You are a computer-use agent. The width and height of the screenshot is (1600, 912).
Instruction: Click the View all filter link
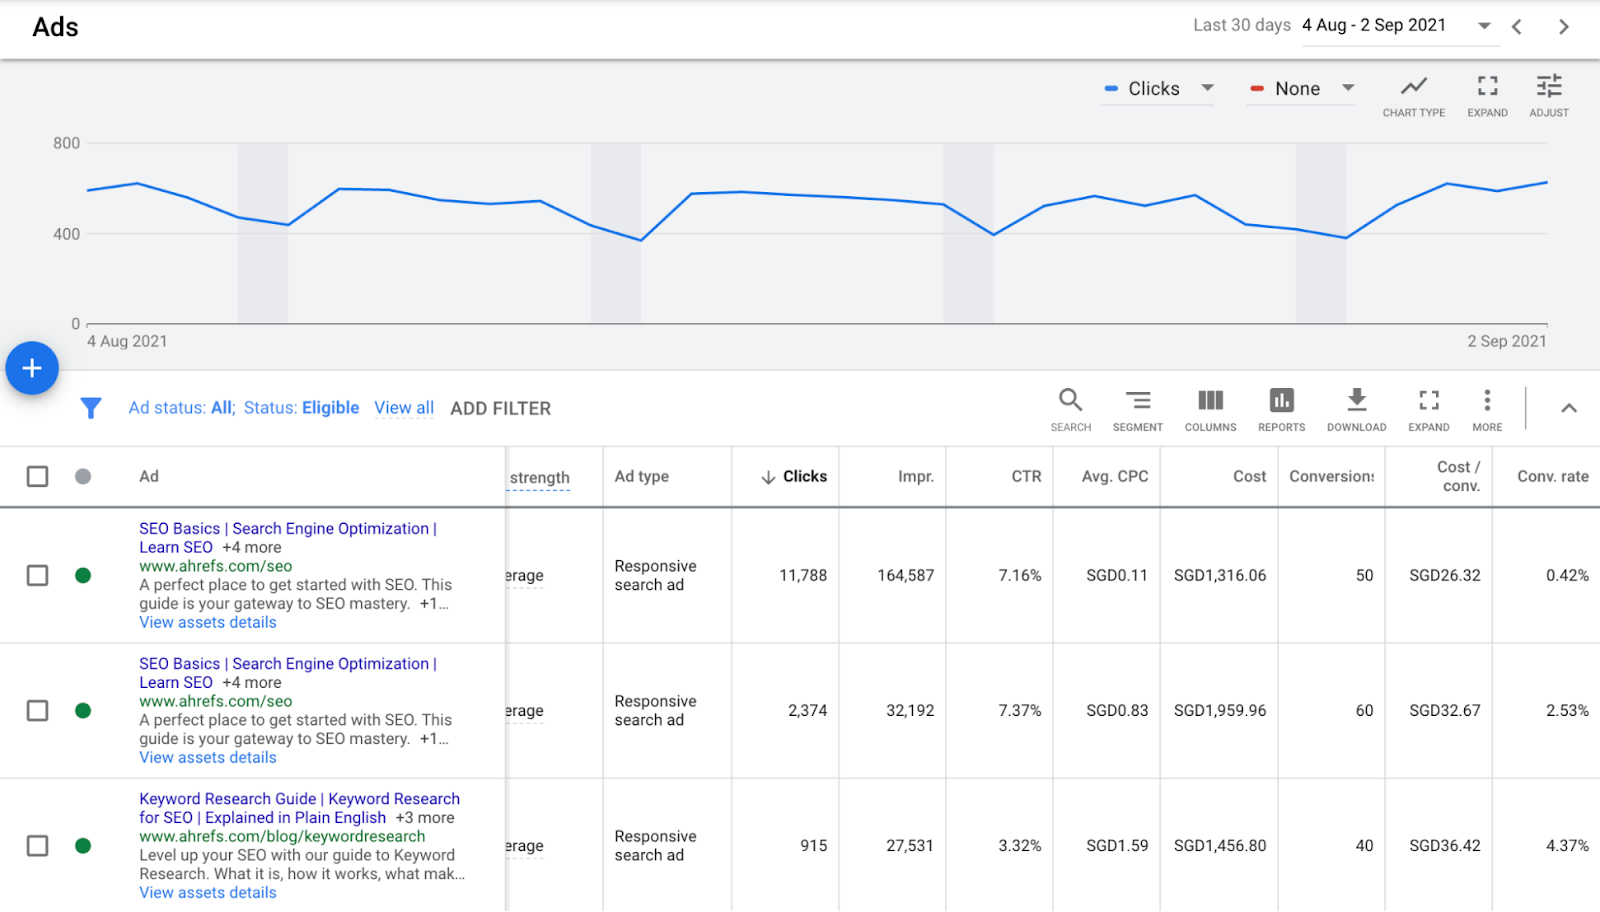[404, 408]
